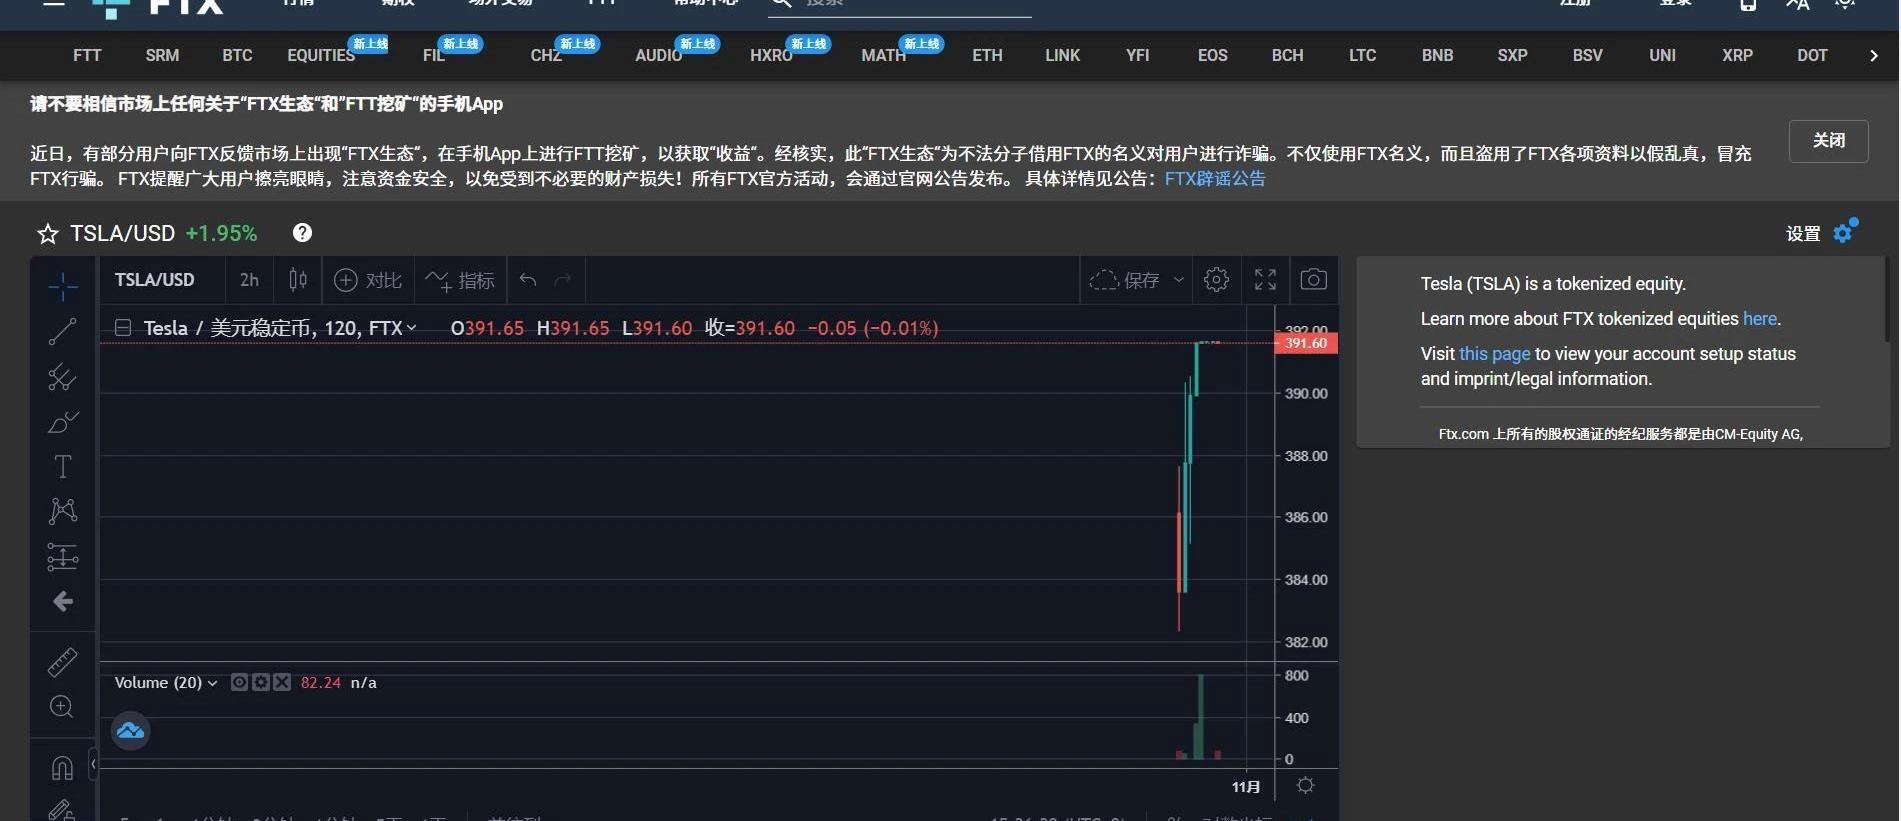Viewport: 1901px width, 821px height.
Task: Click the 2h timeframe interval selector
Action: click(249, 280)
